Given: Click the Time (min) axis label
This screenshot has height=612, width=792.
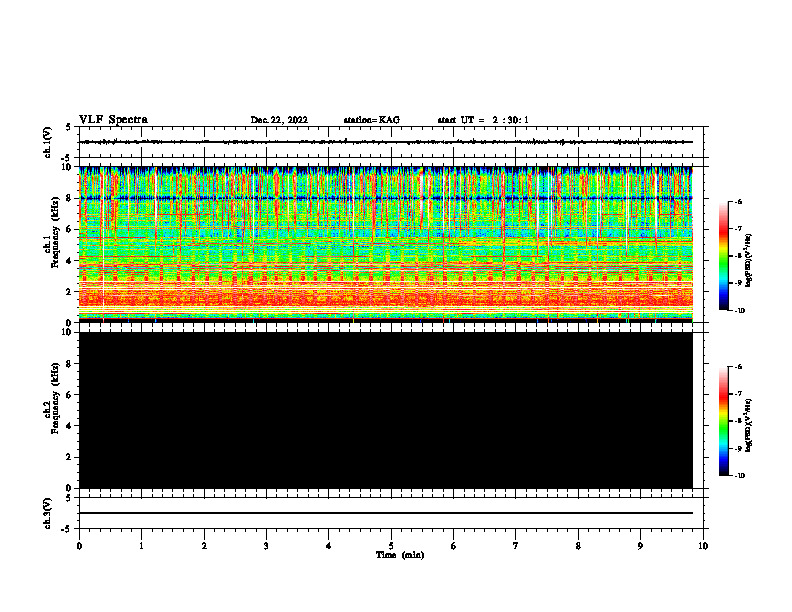Looking at the screenshot, I should pos(400,555).
